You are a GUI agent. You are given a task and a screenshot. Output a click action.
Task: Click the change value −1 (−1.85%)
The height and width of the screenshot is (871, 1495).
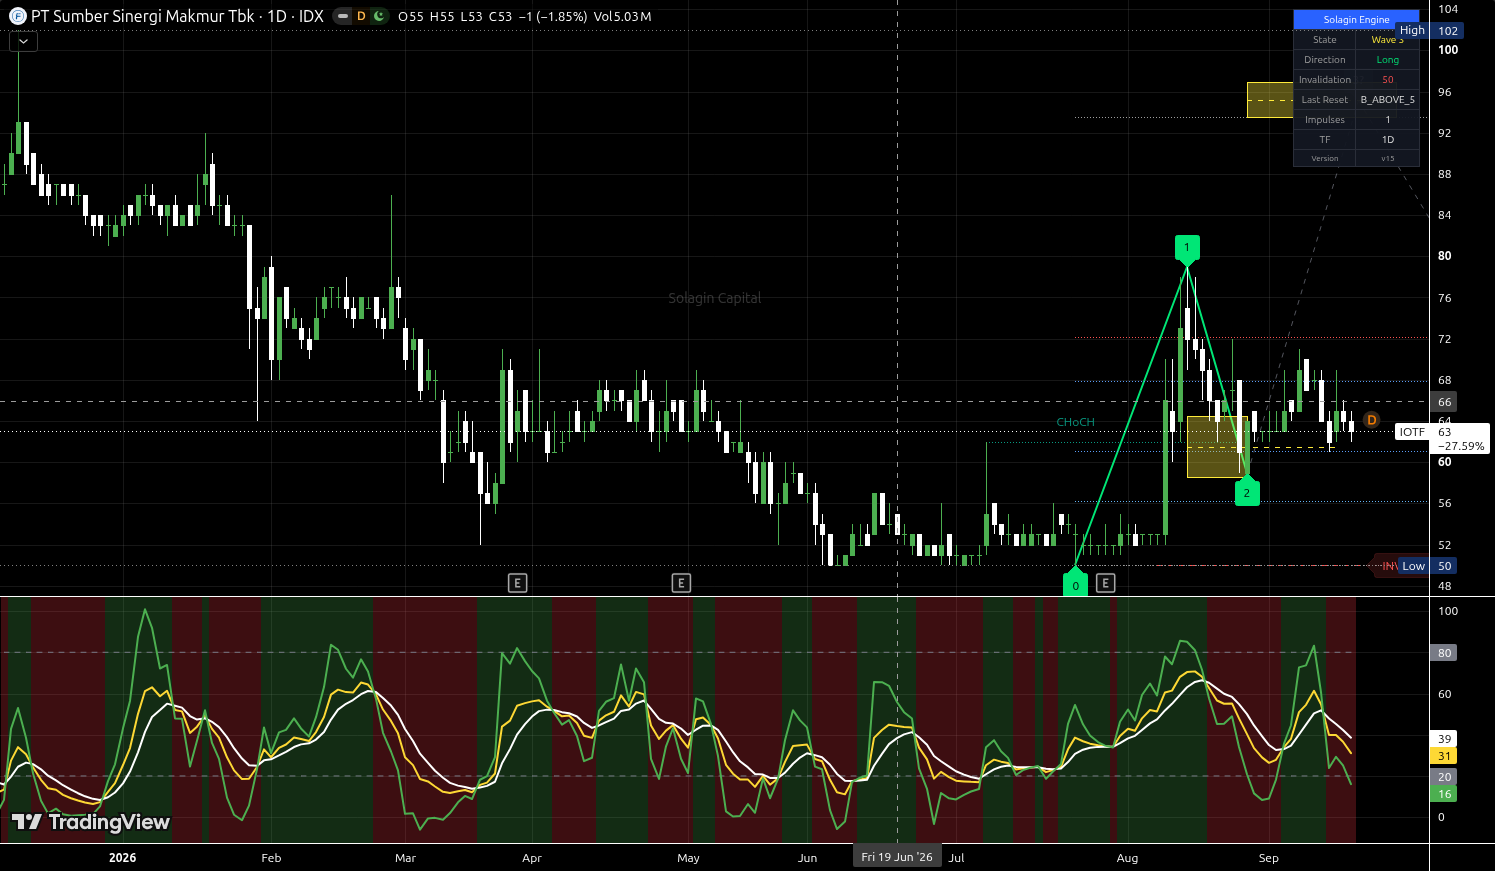click(553, 17)
